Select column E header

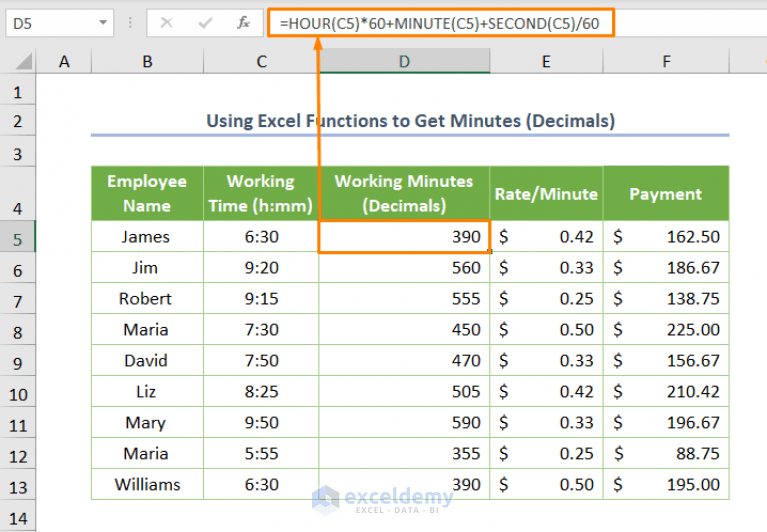point(546,62)
